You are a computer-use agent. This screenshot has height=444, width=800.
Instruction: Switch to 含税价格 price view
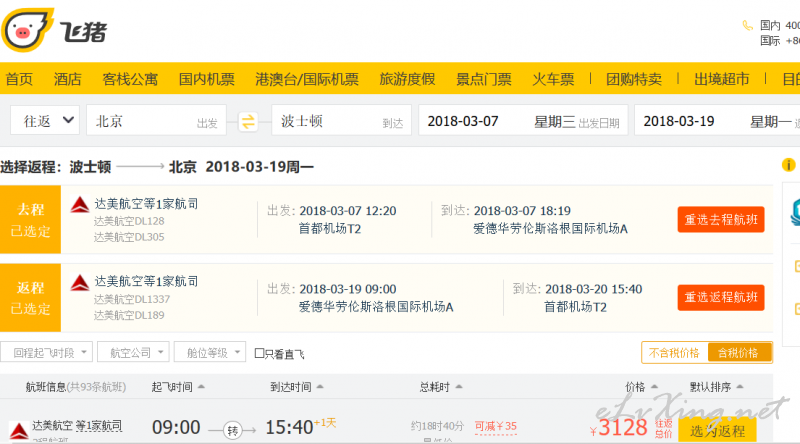pyautogui.click(x=738, y=353)
